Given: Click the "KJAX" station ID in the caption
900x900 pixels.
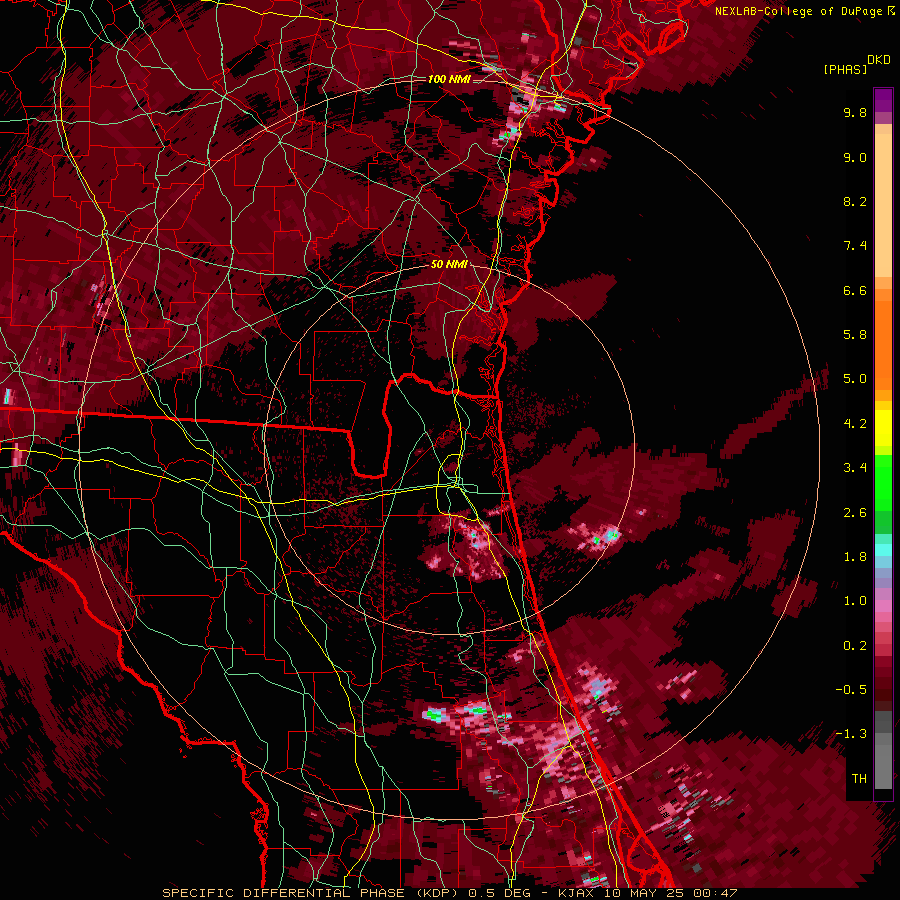Looking at the screenshot, I should [x=578, y=893].
